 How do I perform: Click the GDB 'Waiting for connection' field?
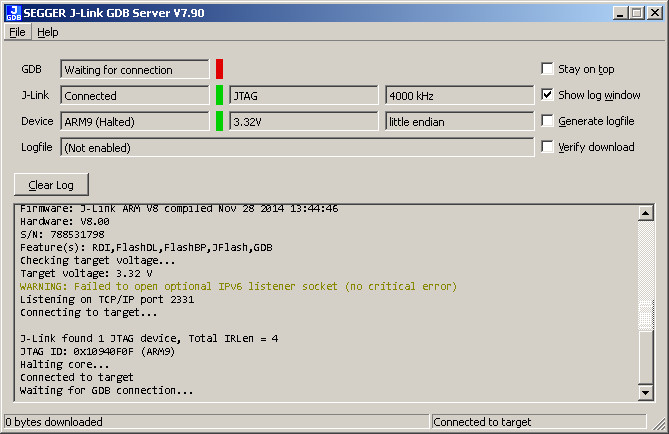coord(135,69)
